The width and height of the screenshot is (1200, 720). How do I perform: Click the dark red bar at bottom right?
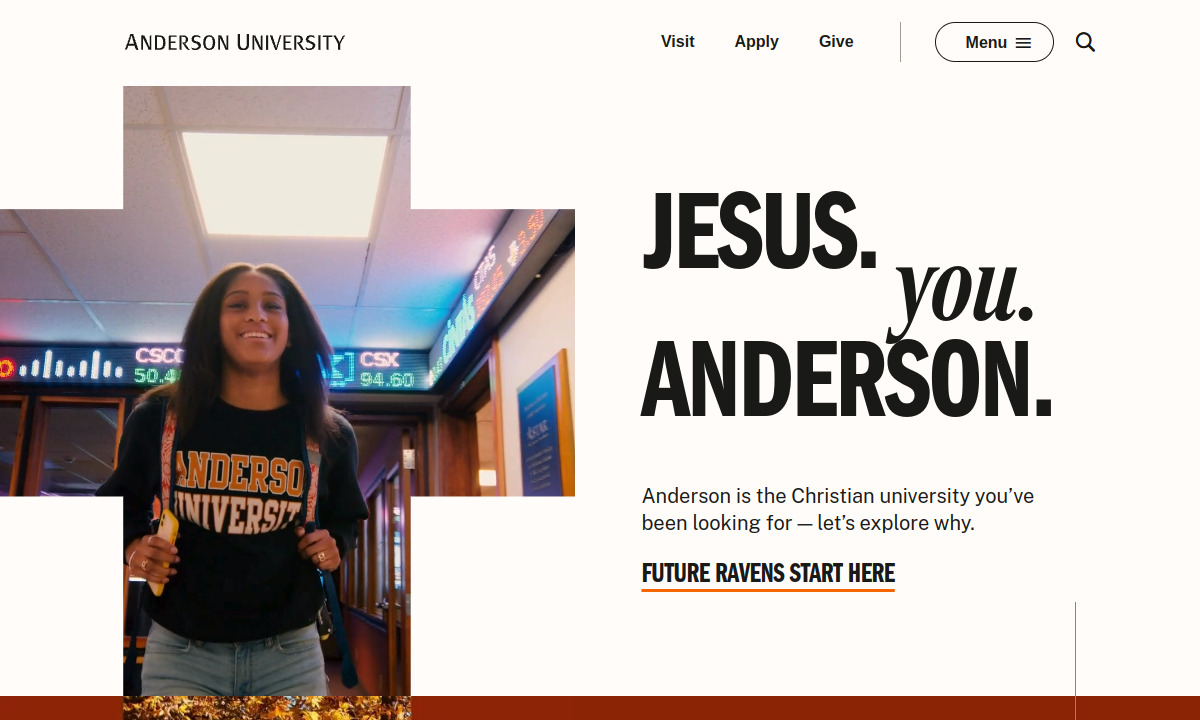[x=805, y=708]
